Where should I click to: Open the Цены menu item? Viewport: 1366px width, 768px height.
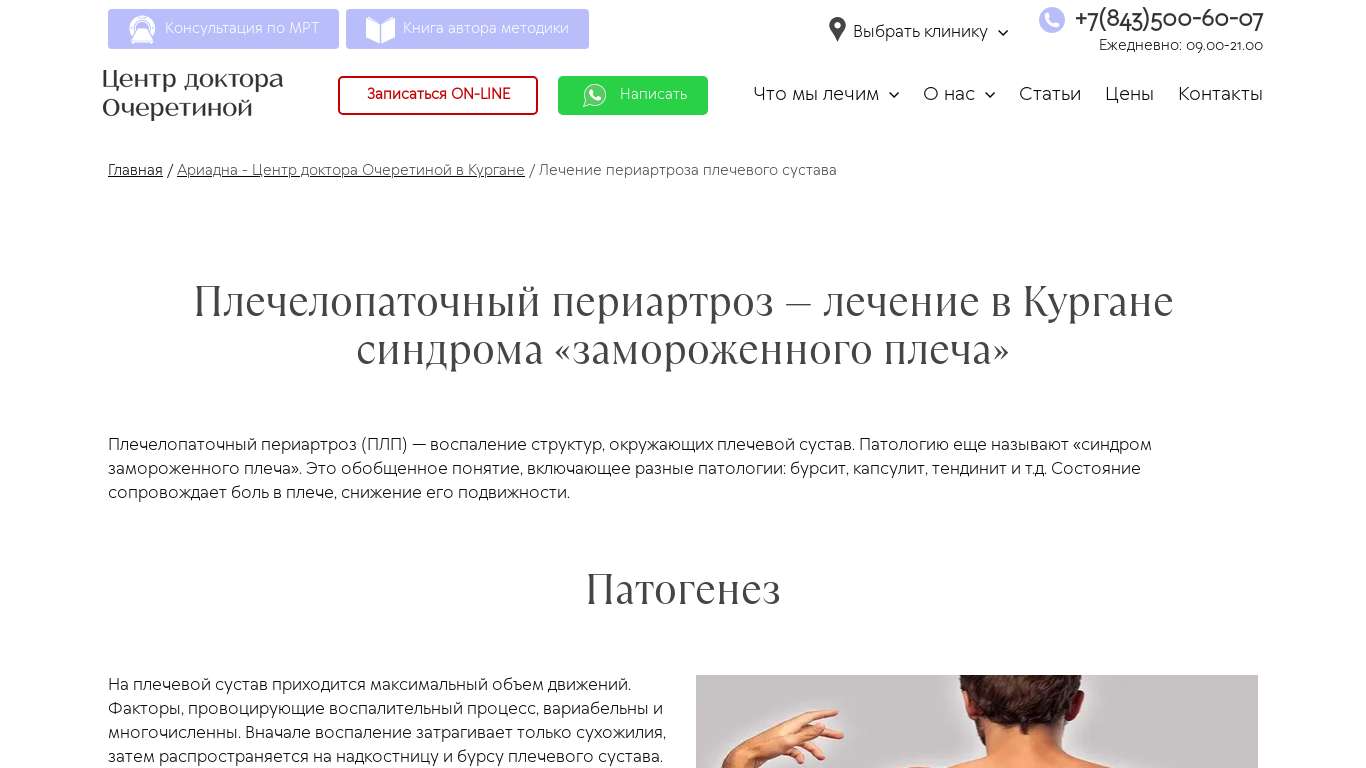1129,94
